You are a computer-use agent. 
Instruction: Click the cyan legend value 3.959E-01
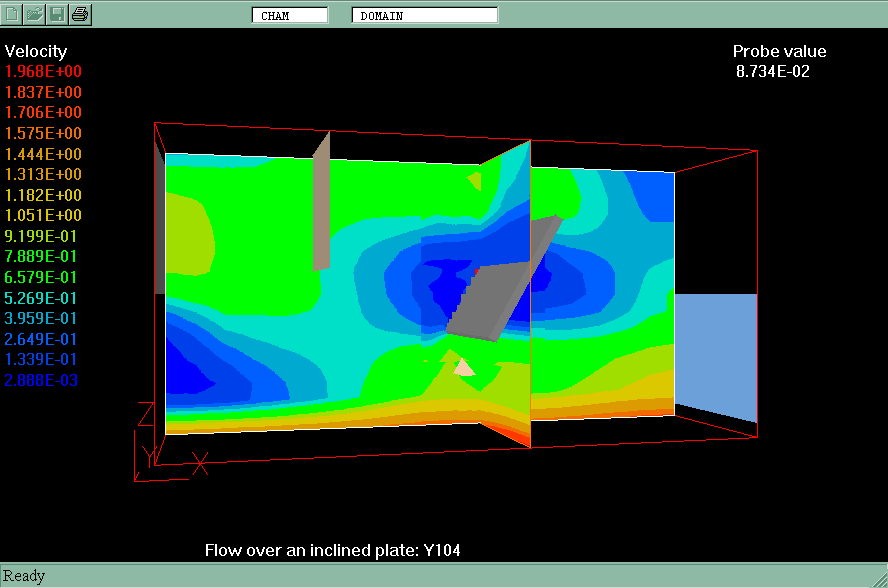44,319
